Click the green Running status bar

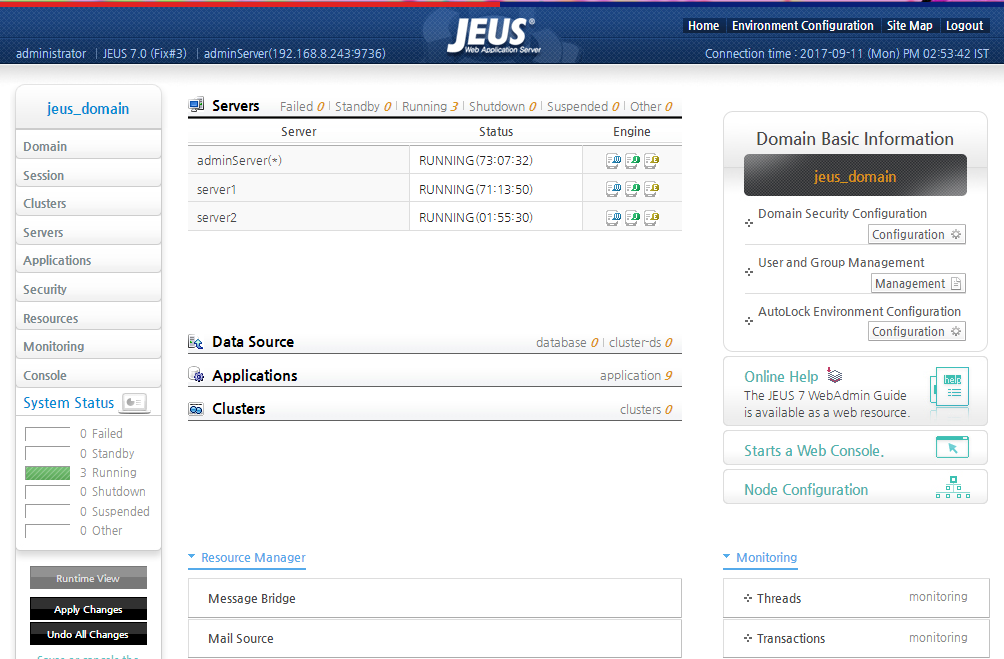tap(47, 473)
